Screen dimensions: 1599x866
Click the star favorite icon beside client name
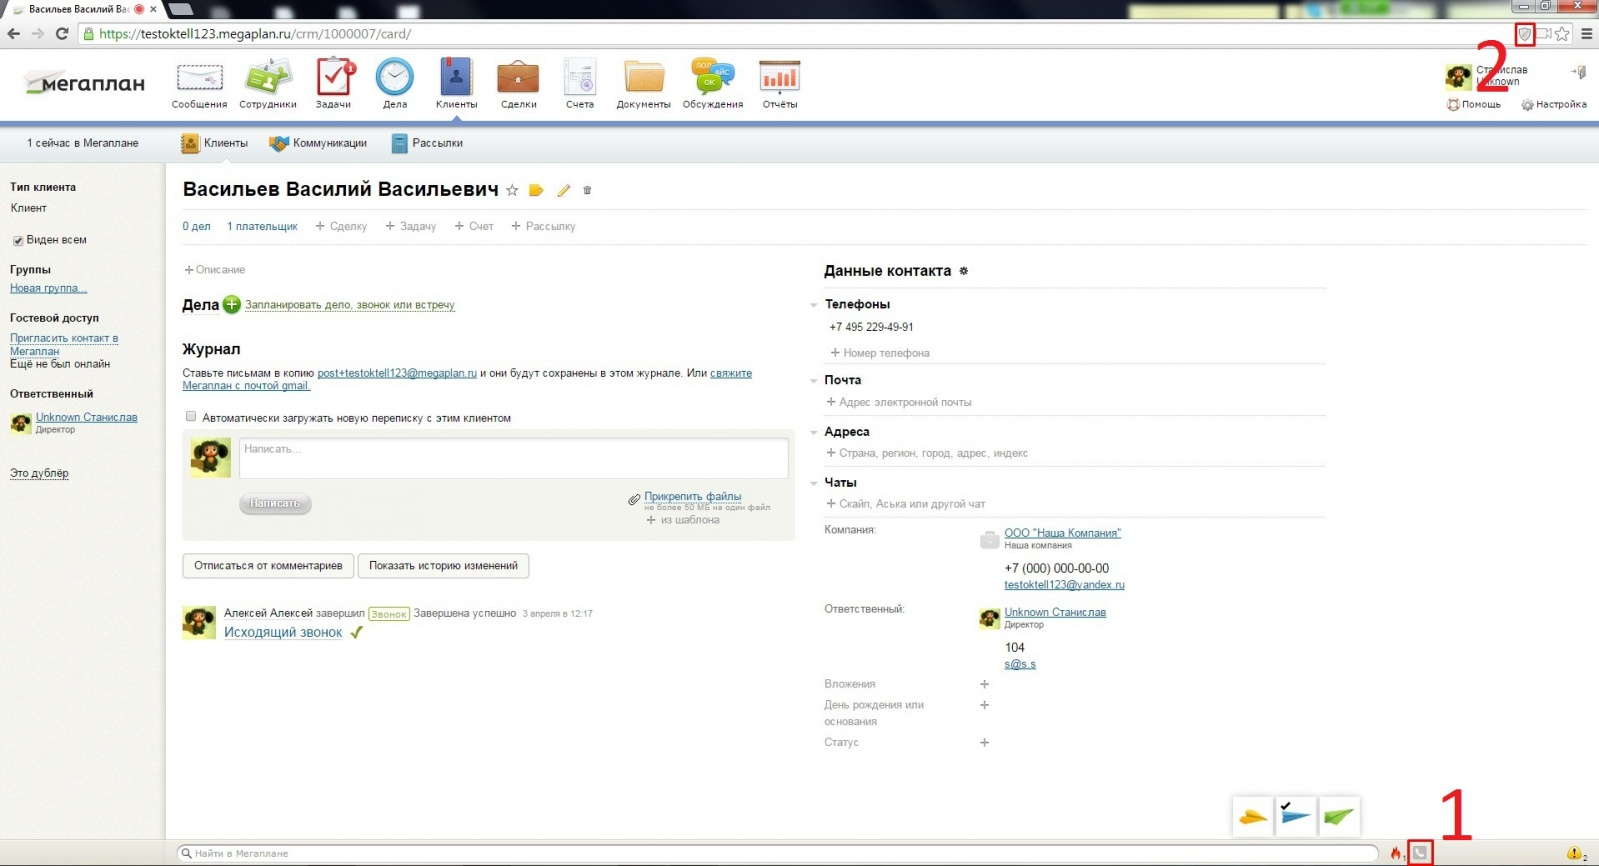(x=512, y=190)
